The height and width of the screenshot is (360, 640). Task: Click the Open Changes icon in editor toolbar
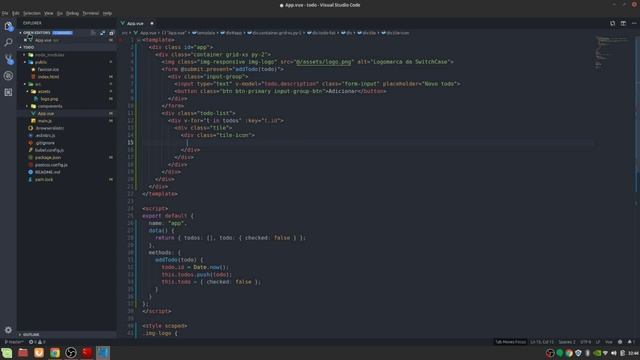(613, 23)
